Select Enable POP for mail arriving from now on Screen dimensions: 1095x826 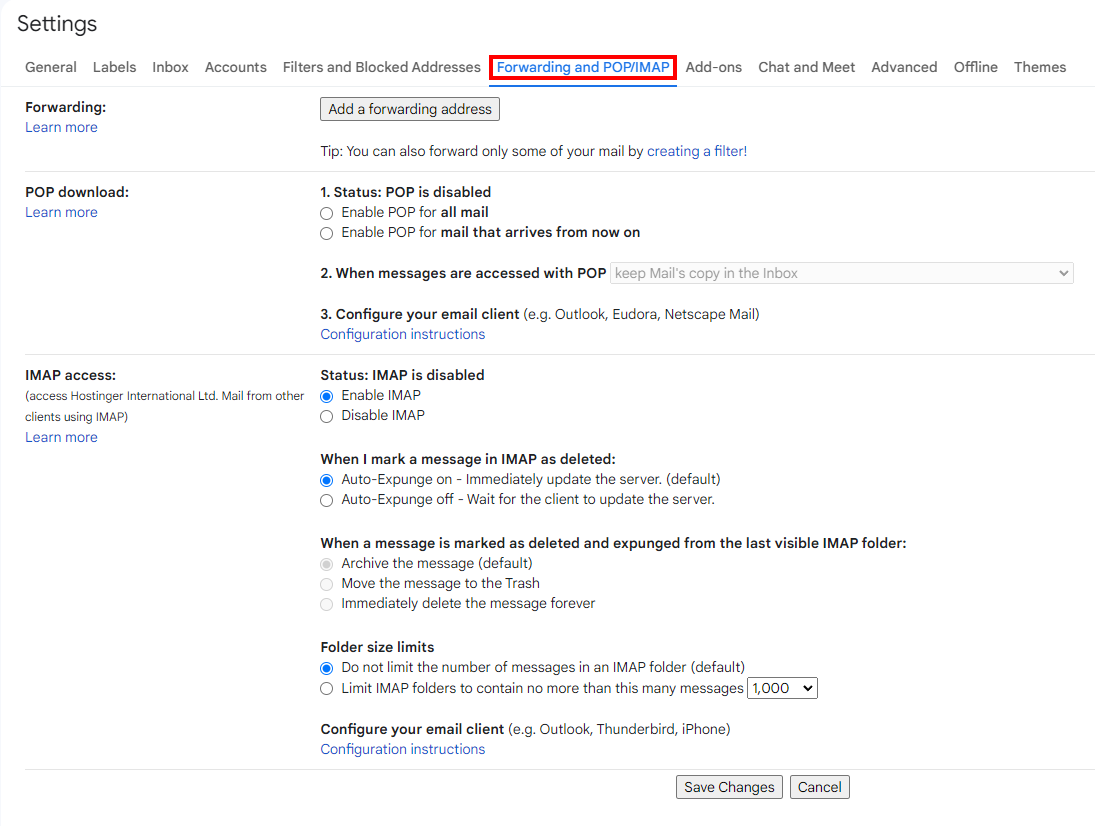click(x=326, y=233)
